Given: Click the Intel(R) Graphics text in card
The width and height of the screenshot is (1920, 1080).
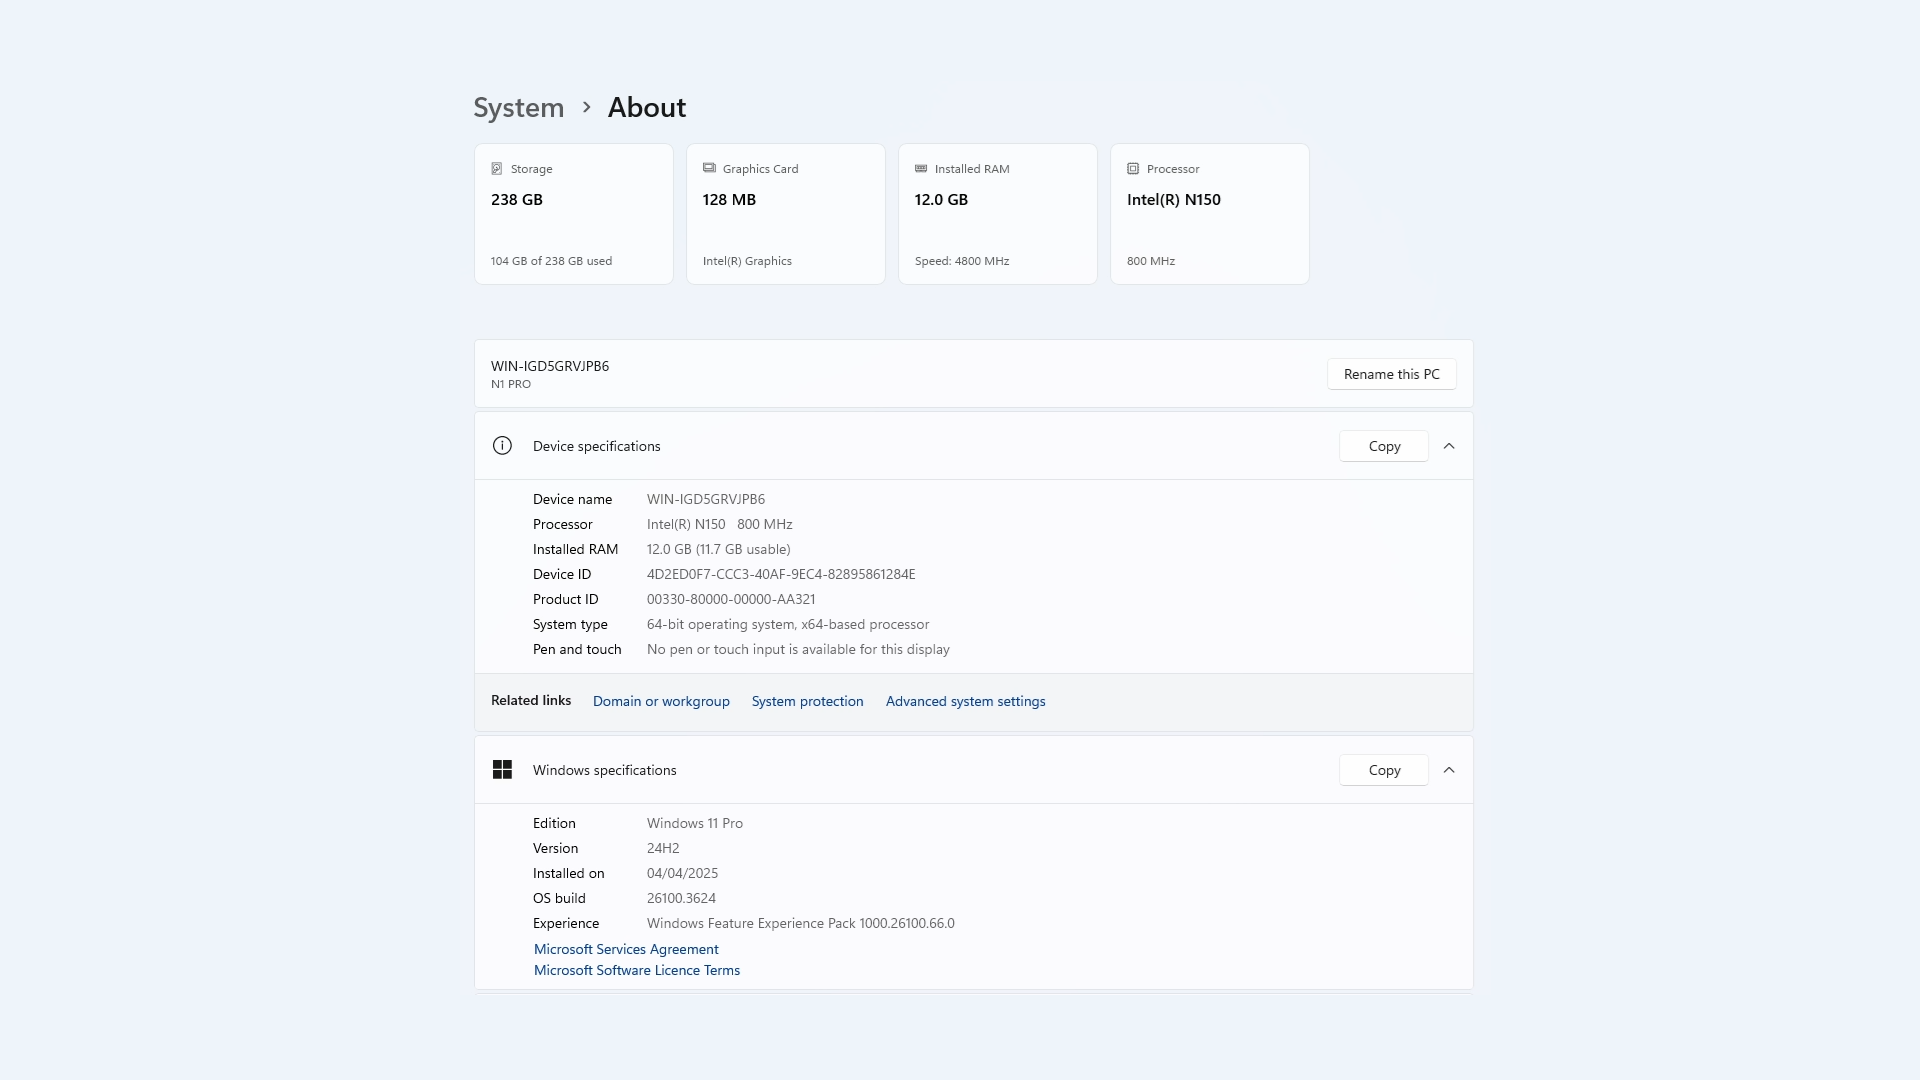Looking at the screenshot, I should (x=747, y=261).
